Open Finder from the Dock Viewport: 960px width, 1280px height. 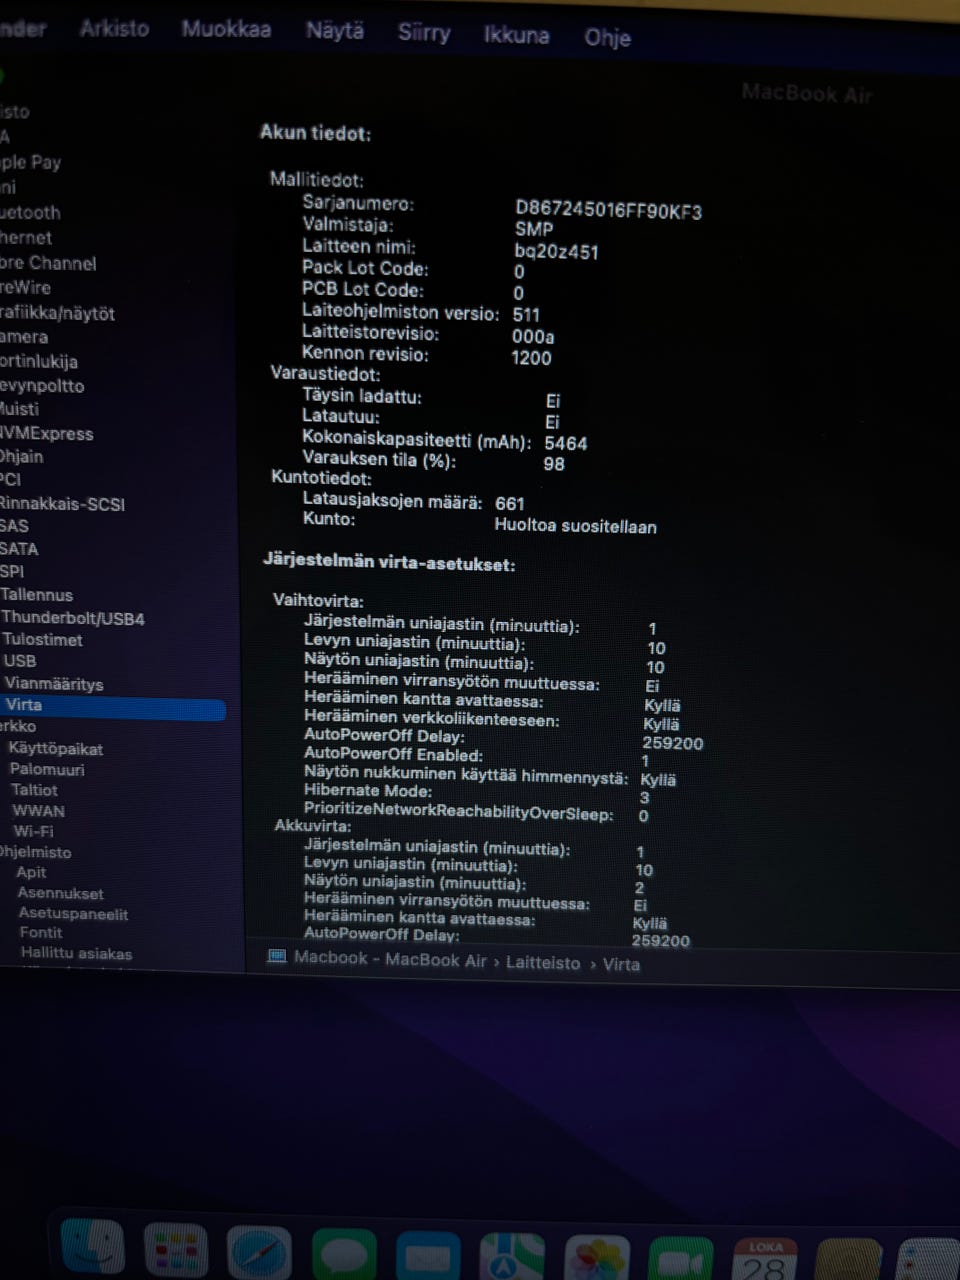[x=93, y=1249]
